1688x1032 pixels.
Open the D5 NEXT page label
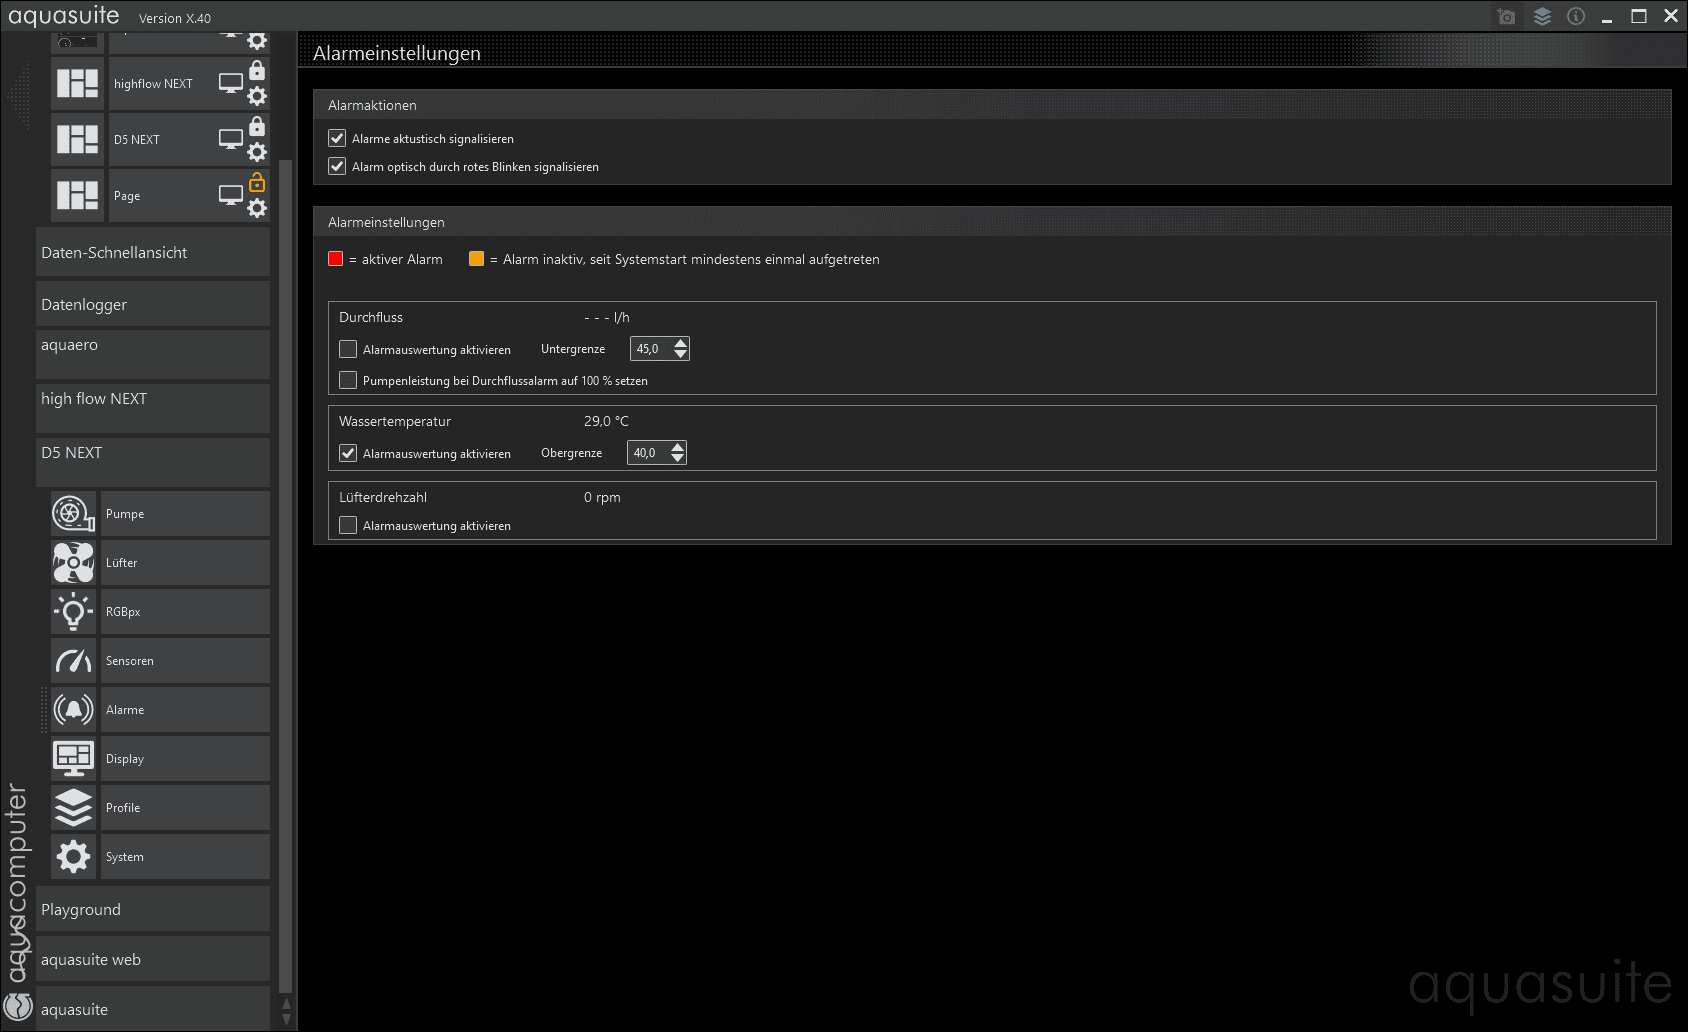click(x=137, y=140)
